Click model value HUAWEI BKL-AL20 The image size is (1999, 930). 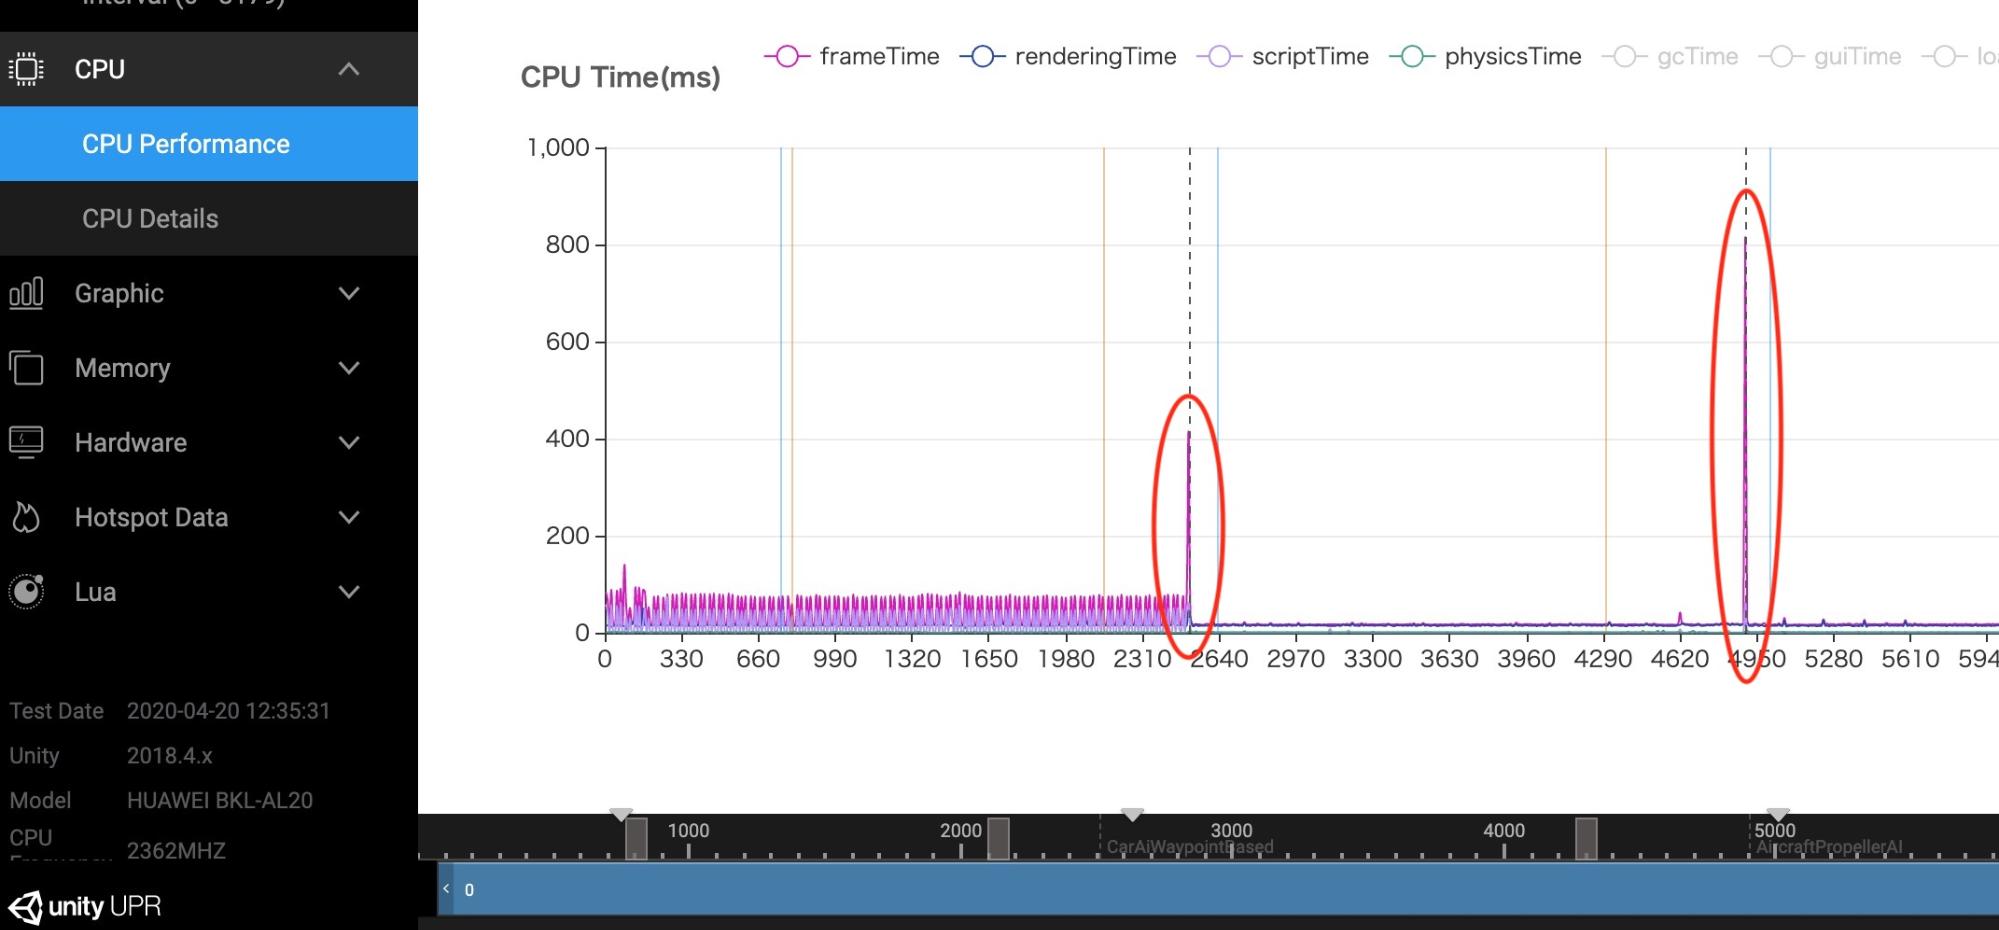(x=219, y=800)
